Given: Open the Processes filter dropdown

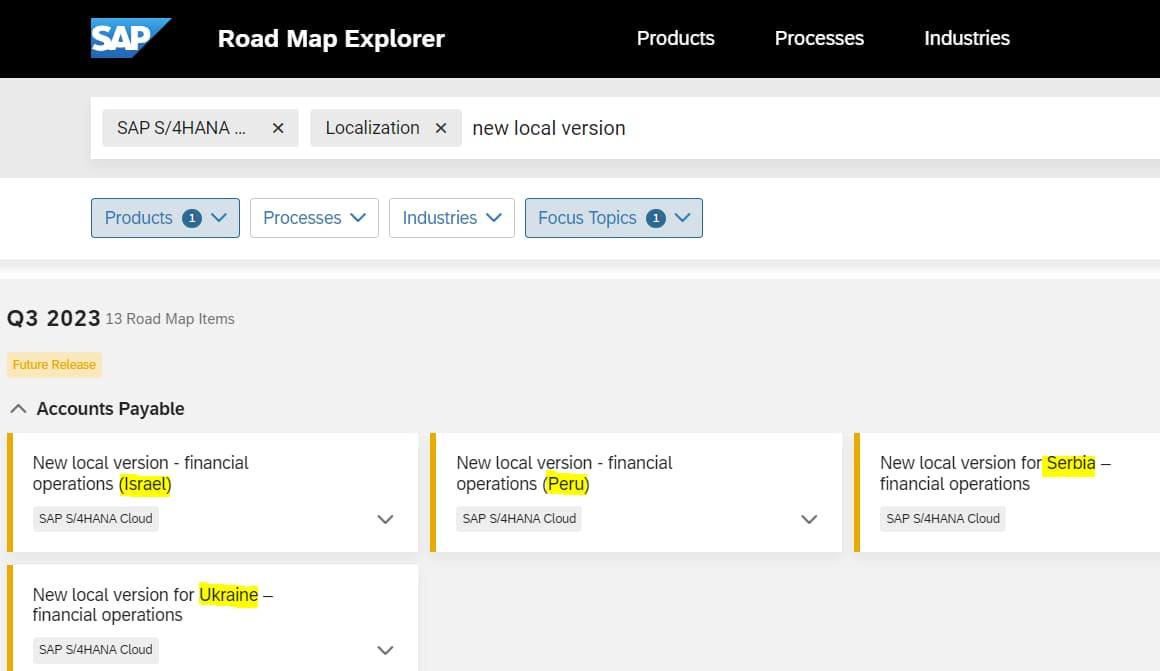Looking at the screenshot, I should pyautogui.click(x=314, y=218).
